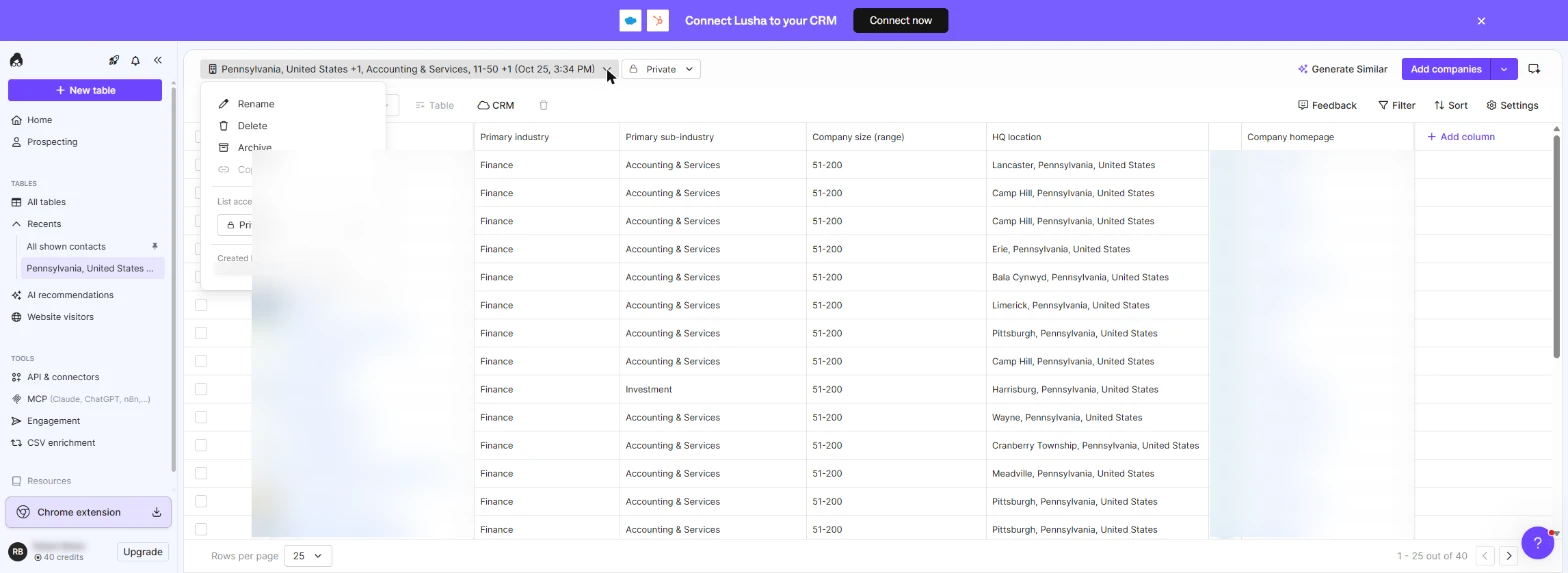Click the HubSpot icon in the banner
The height and width of the screenshot is (573, 1568).
(658, 20)
